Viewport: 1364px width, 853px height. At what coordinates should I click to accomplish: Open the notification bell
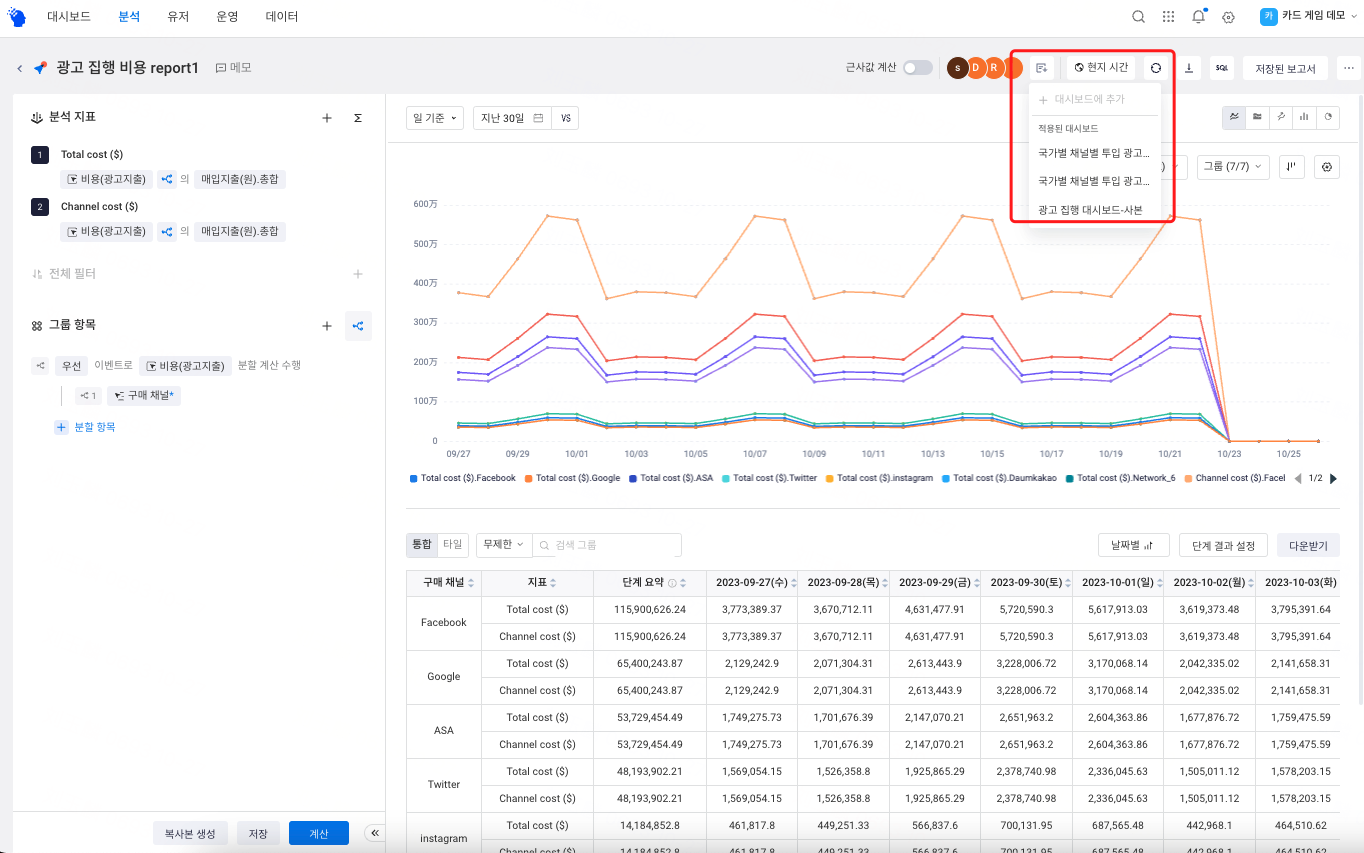1198,16
